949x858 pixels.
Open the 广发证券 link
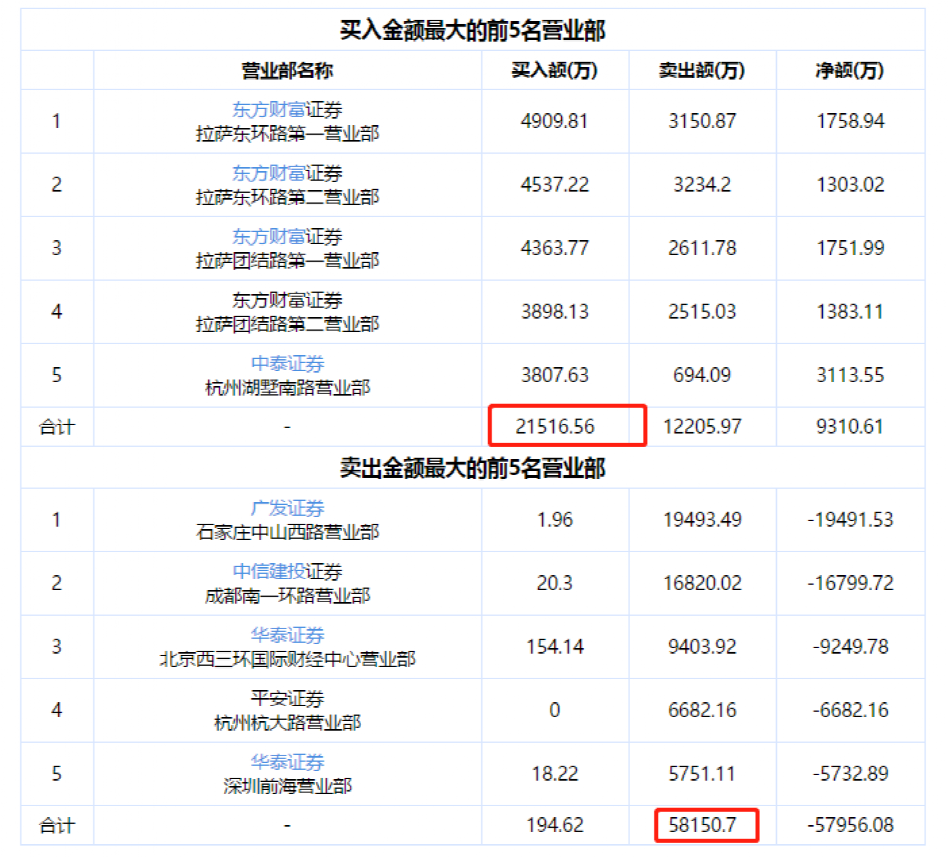coord(287,508)
